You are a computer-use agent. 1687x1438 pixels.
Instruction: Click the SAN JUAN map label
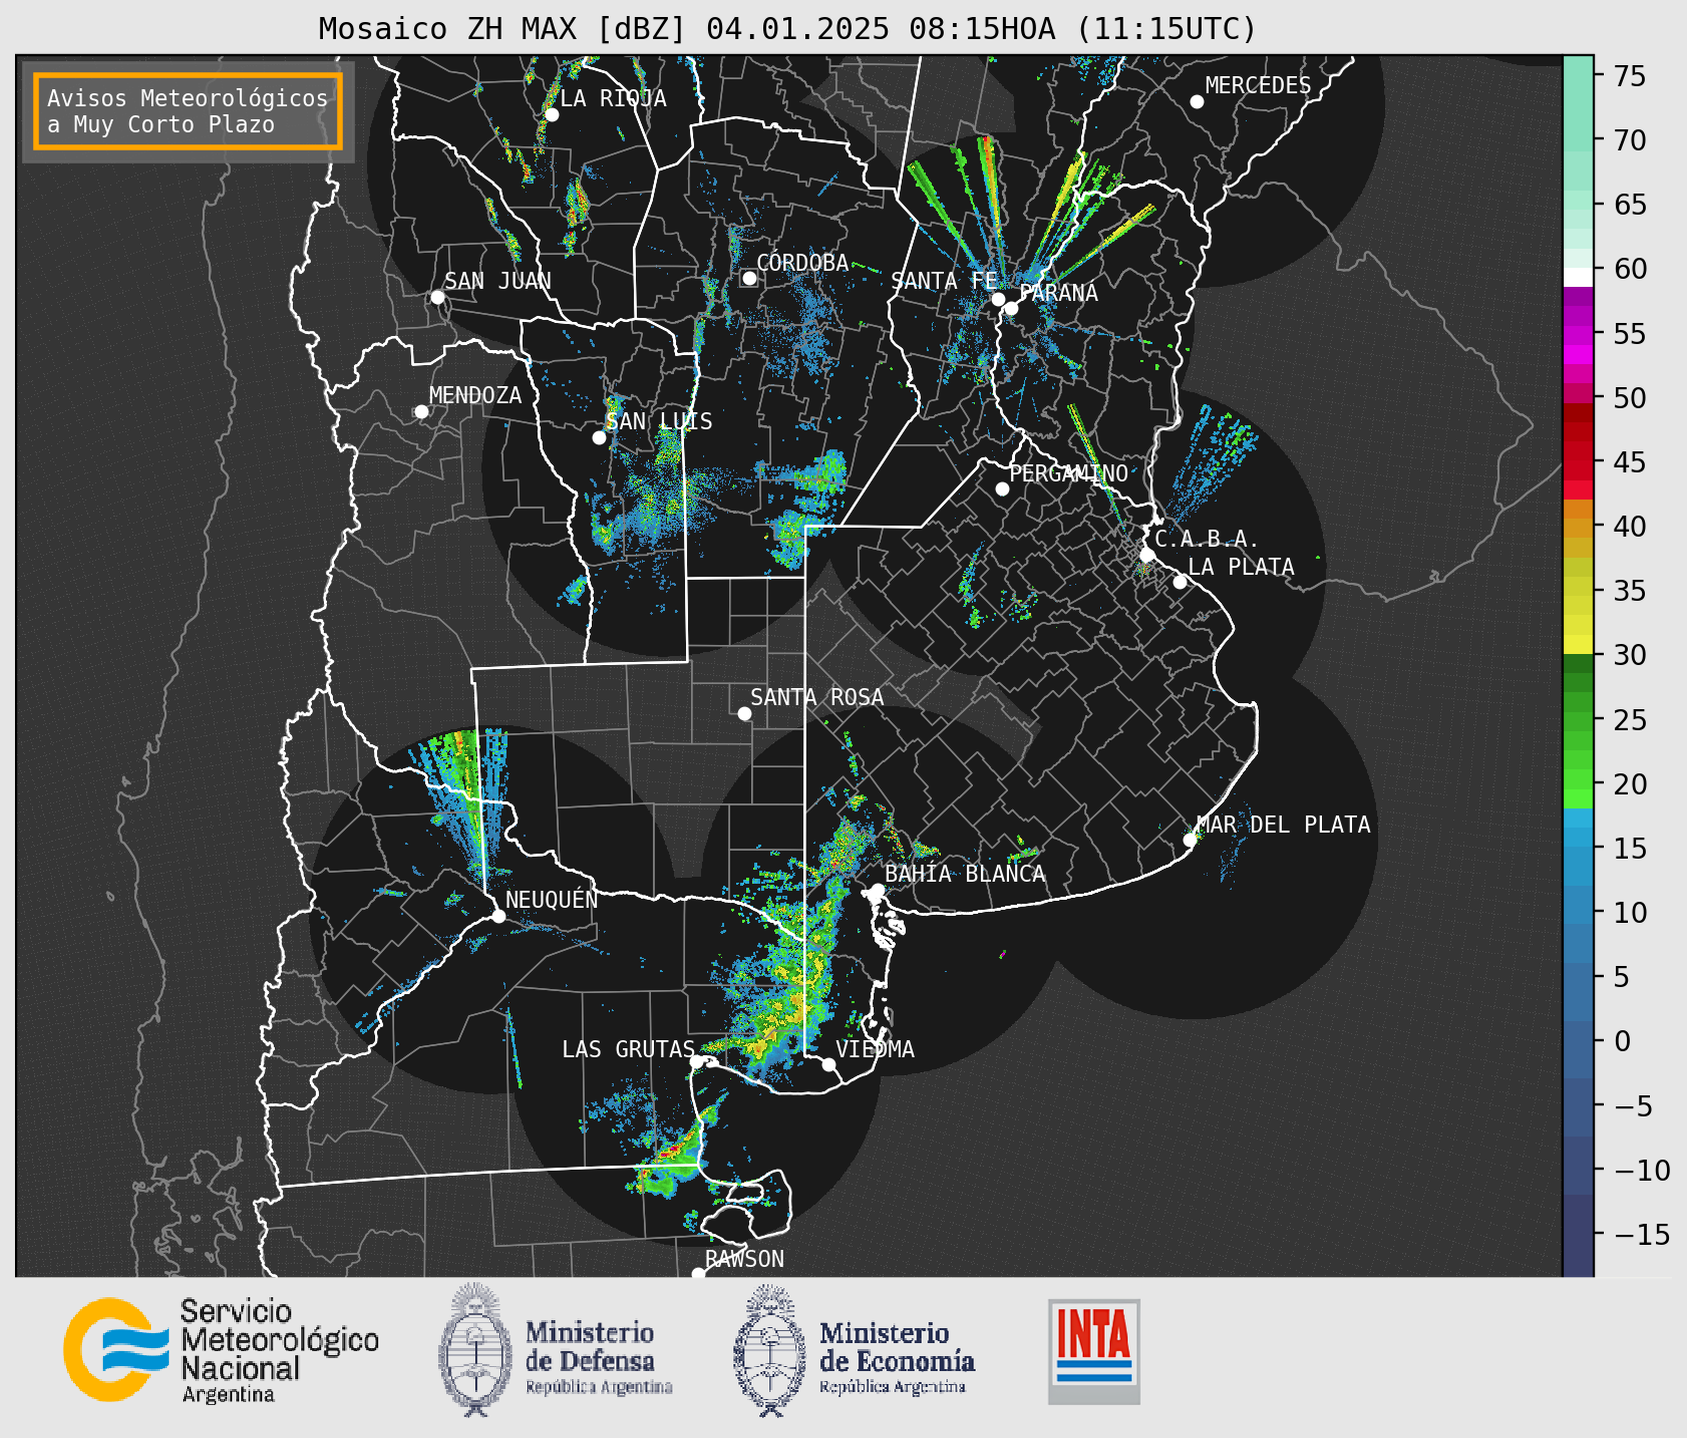point(498,281)
